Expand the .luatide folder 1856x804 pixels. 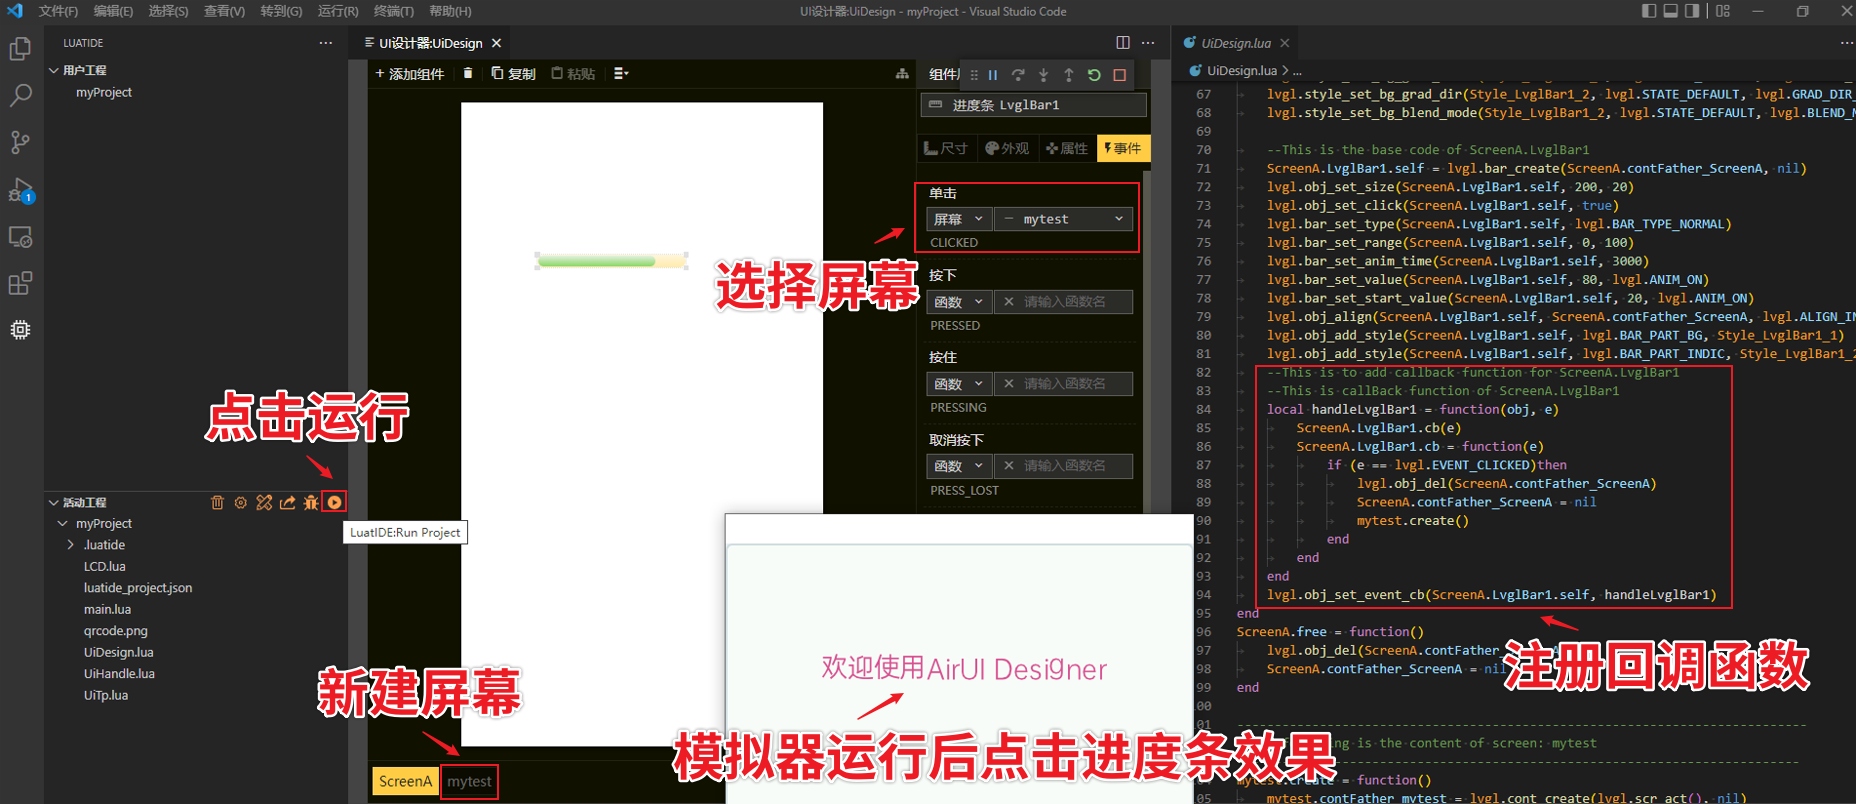[71, 545]
